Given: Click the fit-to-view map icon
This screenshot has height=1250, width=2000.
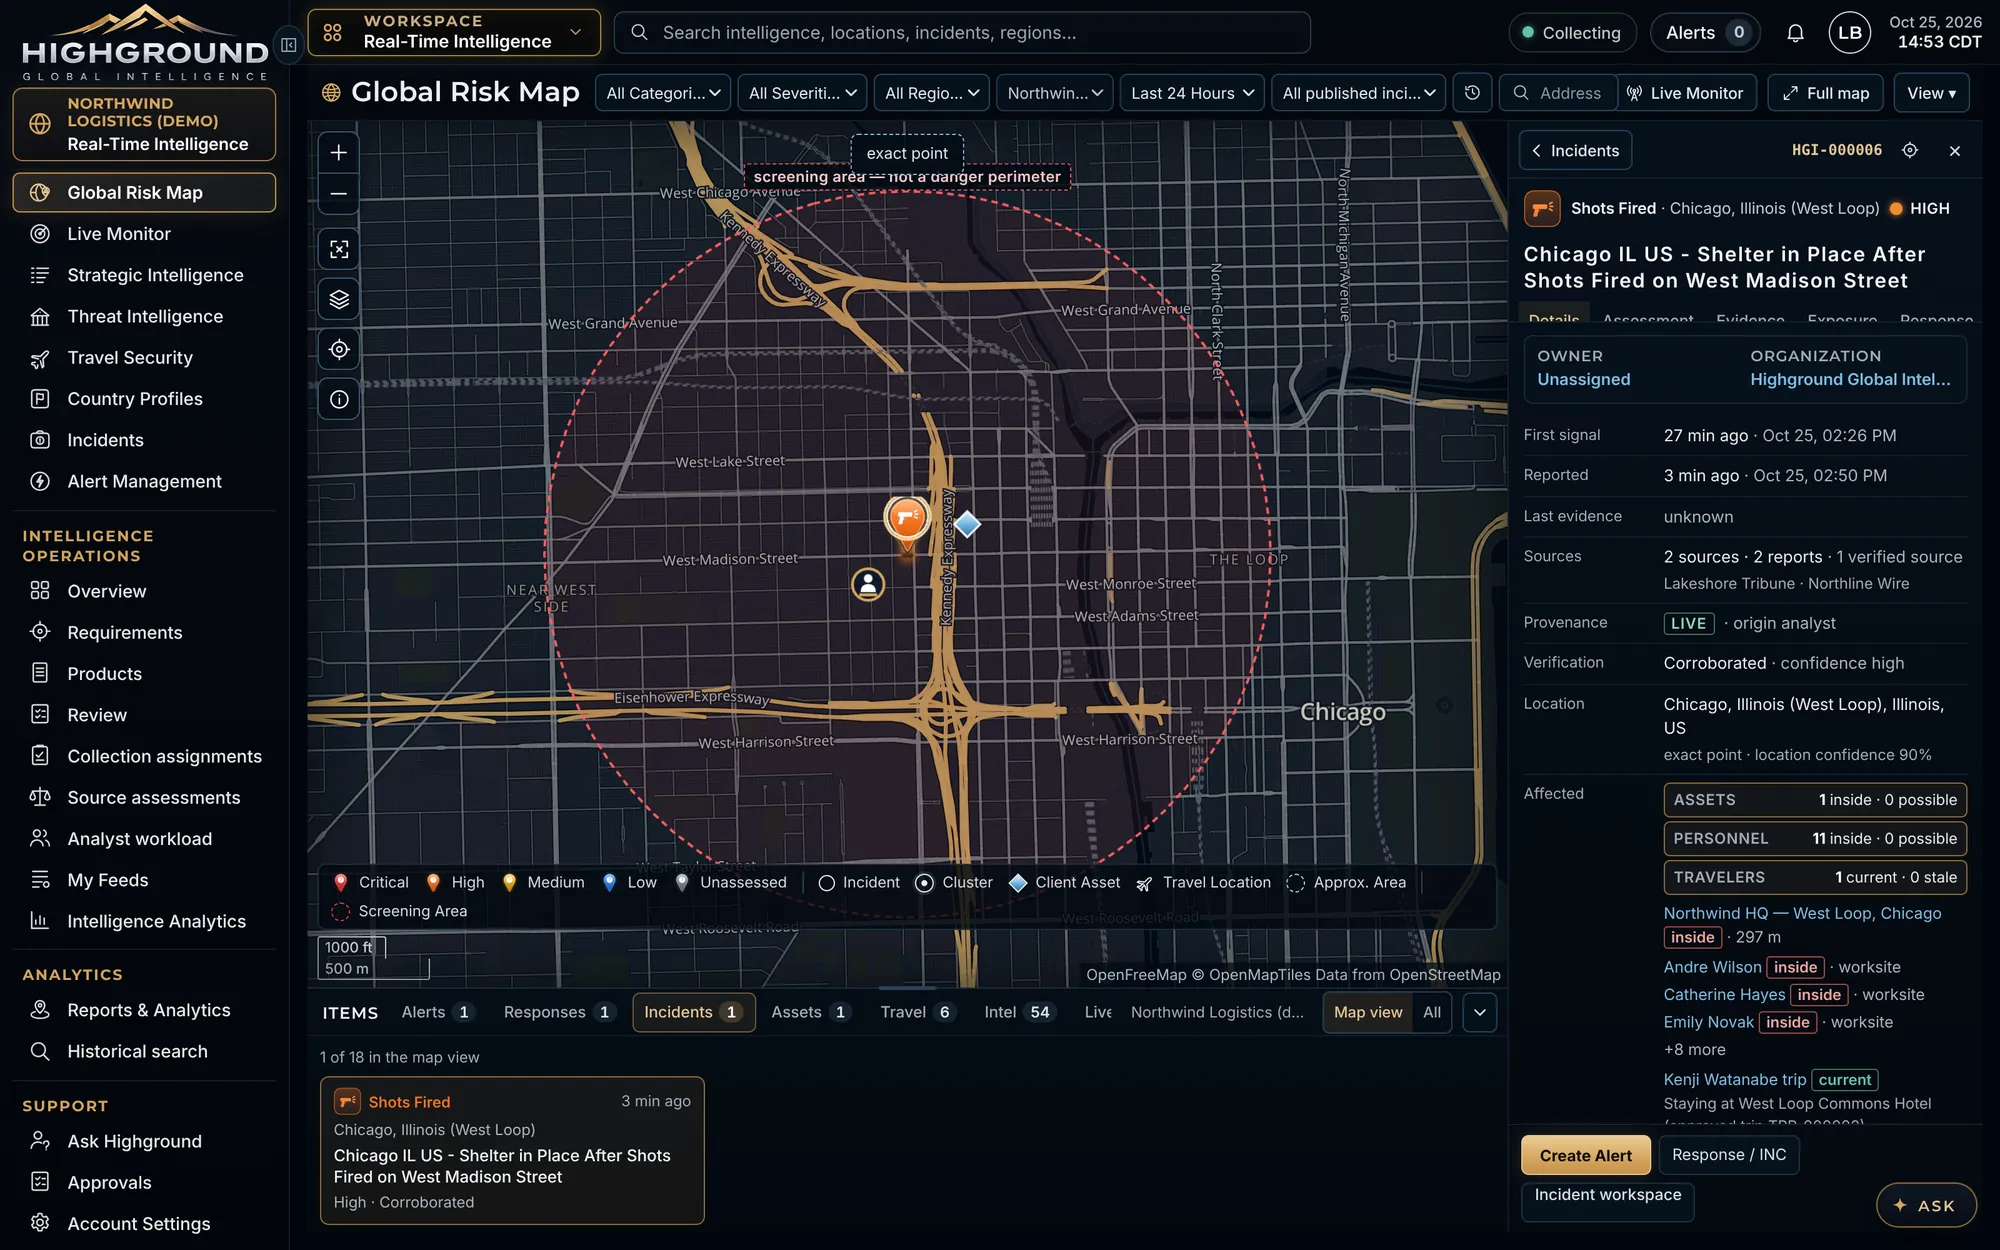Looking at the screenshot, I should 339,249.
